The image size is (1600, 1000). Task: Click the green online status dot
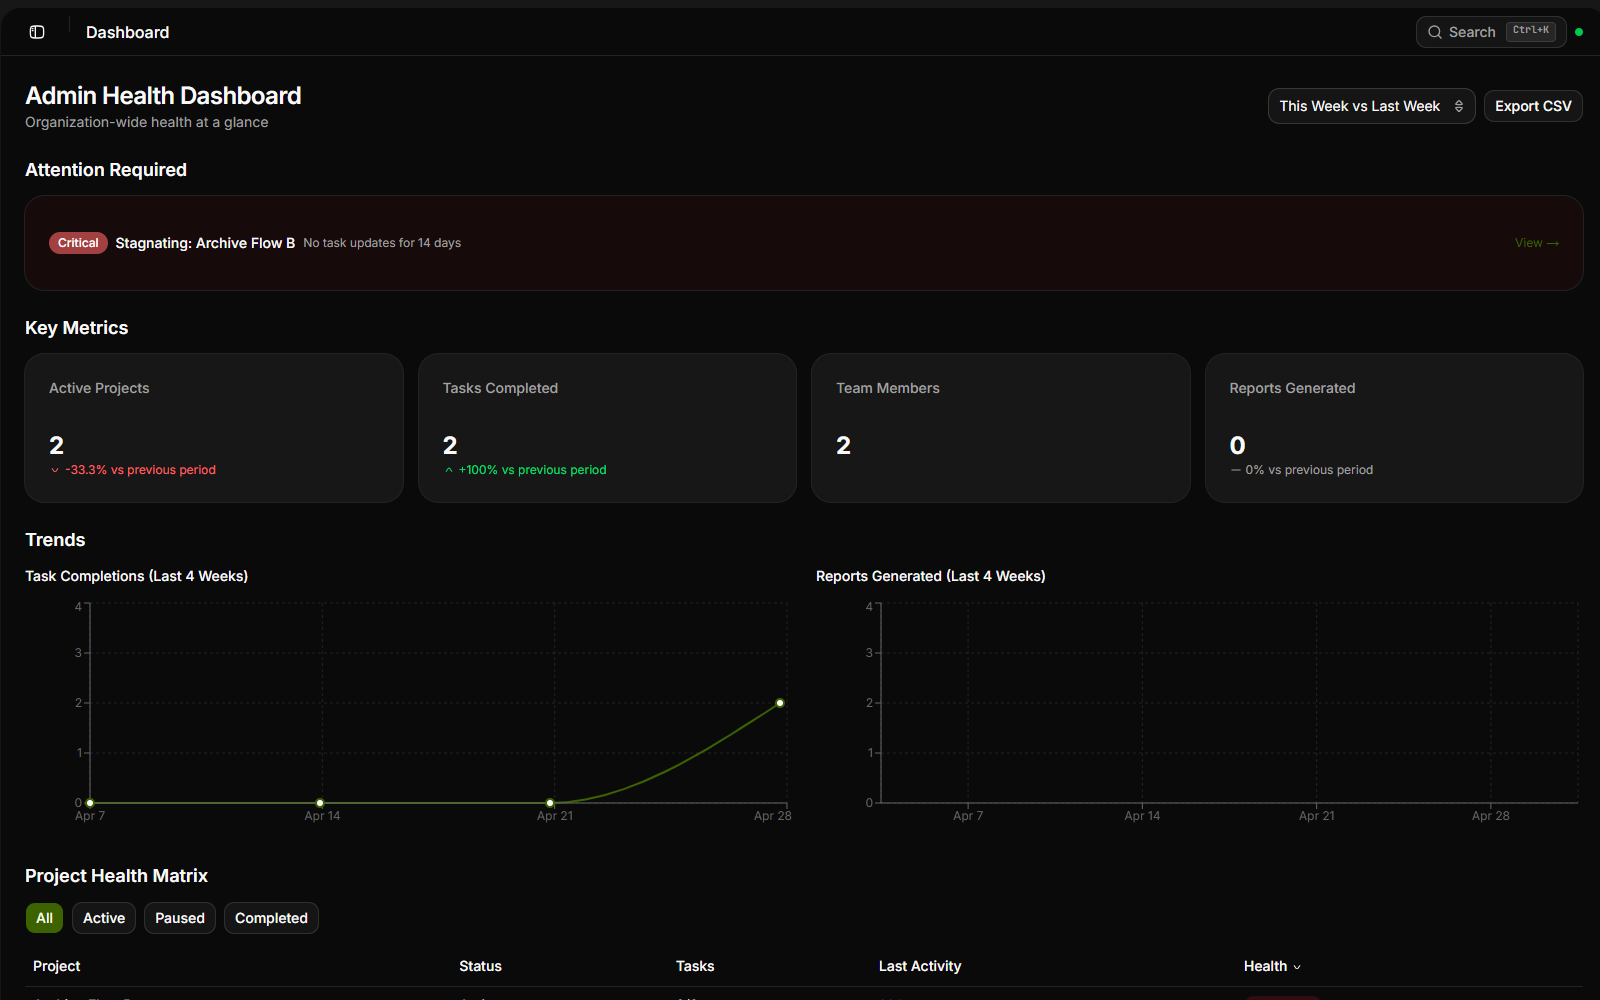pyautogui.click(x=1579, y=32)
